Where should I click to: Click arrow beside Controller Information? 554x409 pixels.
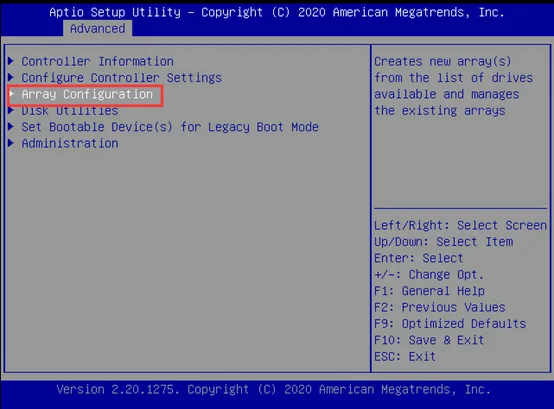(x=11, y=61)
